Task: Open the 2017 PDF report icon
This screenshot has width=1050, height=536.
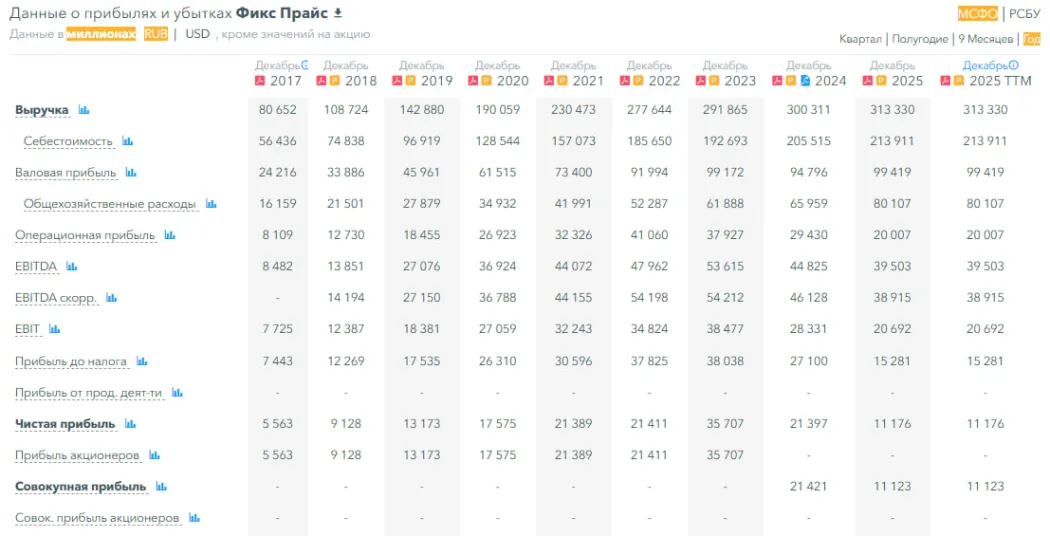Action: [260, 81]
